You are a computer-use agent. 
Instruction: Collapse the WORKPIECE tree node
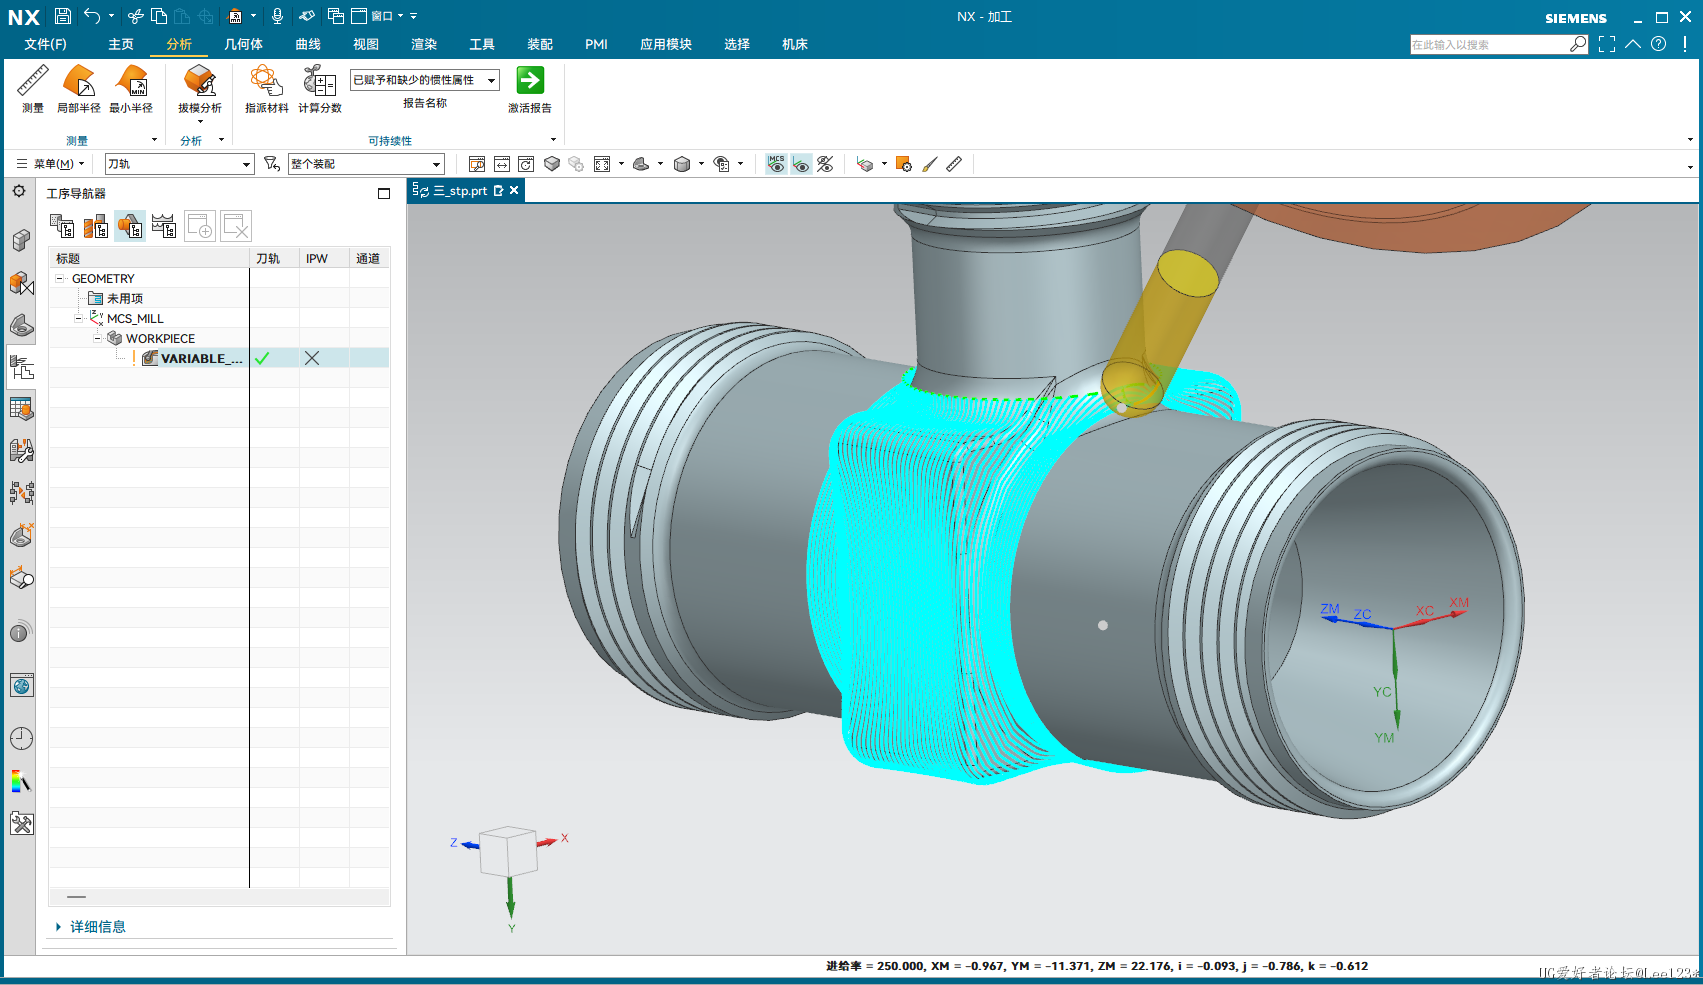pyautogui.click(x=97, y=338)
